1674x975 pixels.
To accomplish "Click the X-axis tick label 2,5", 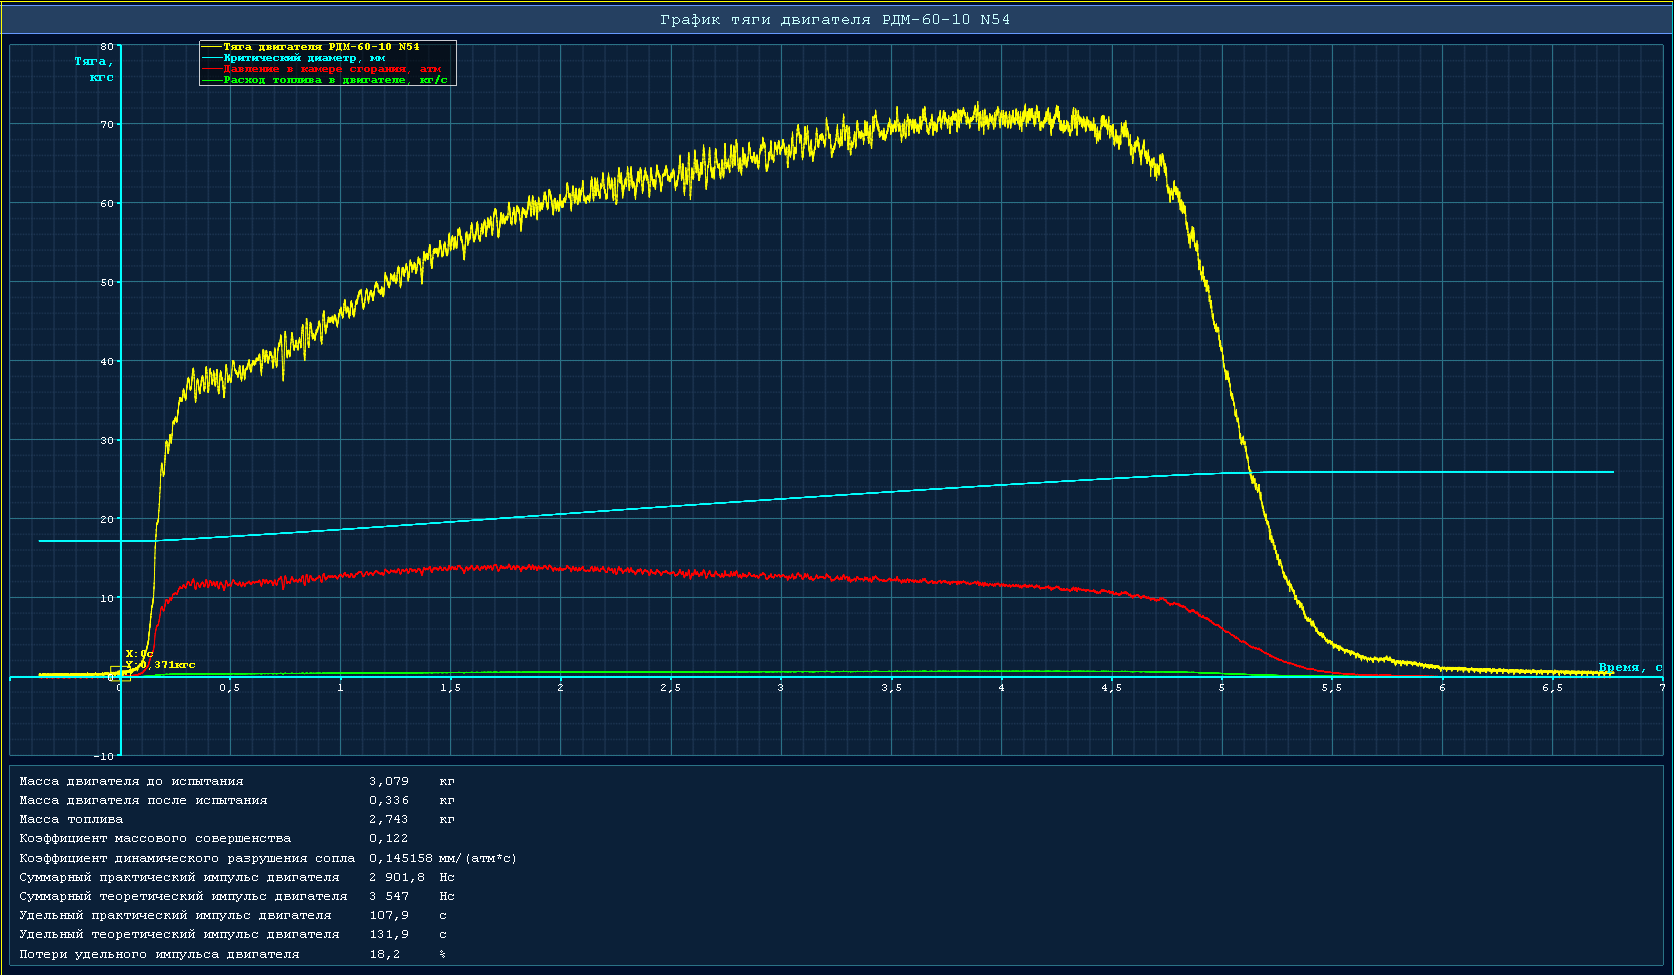I will point(671,688).
